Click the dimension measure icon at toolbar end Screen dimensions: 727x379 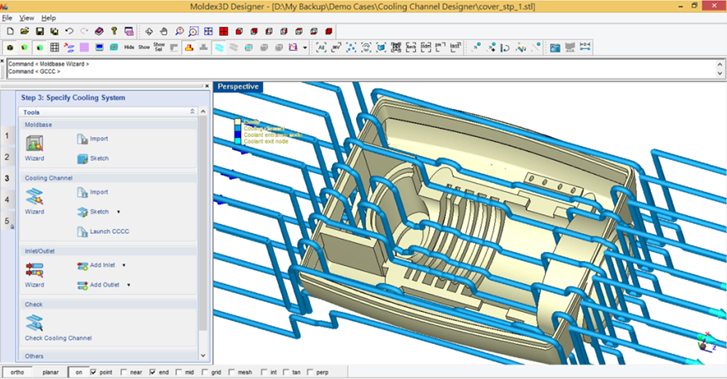tap(585, 47)
